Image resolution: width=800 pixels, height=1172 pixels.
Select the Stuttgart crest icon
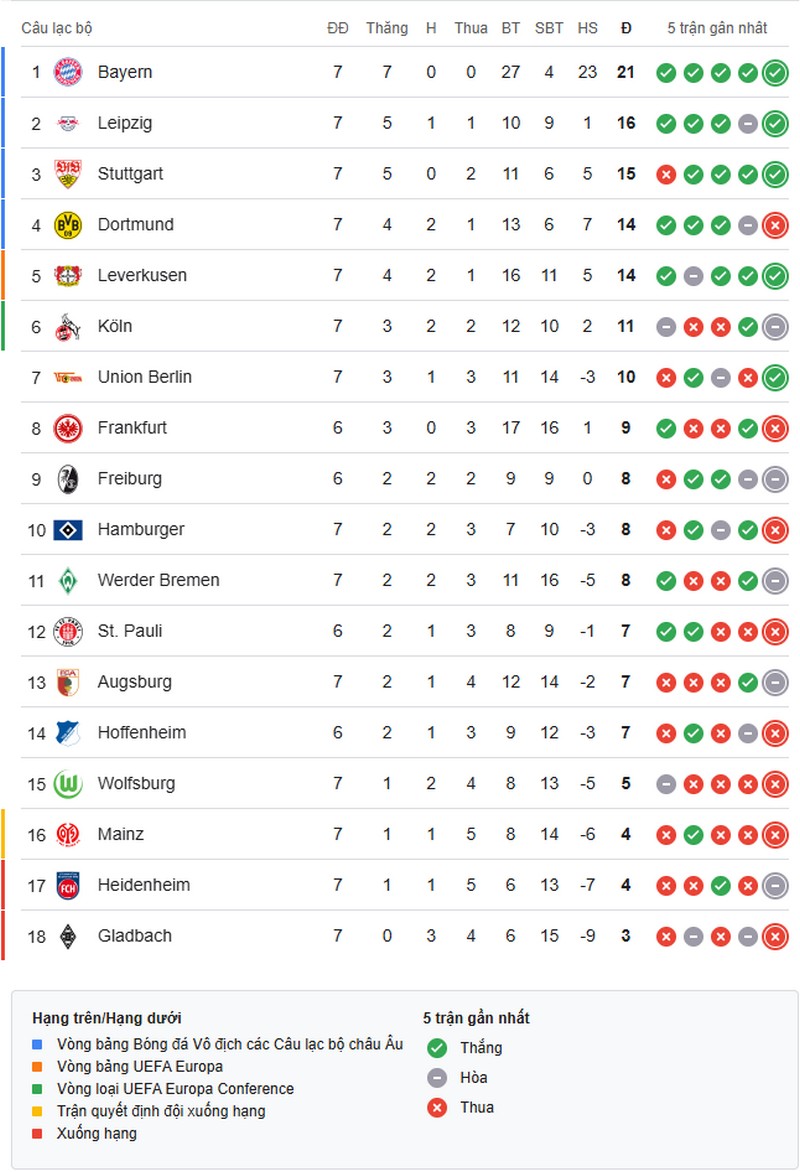pos(68,174)
